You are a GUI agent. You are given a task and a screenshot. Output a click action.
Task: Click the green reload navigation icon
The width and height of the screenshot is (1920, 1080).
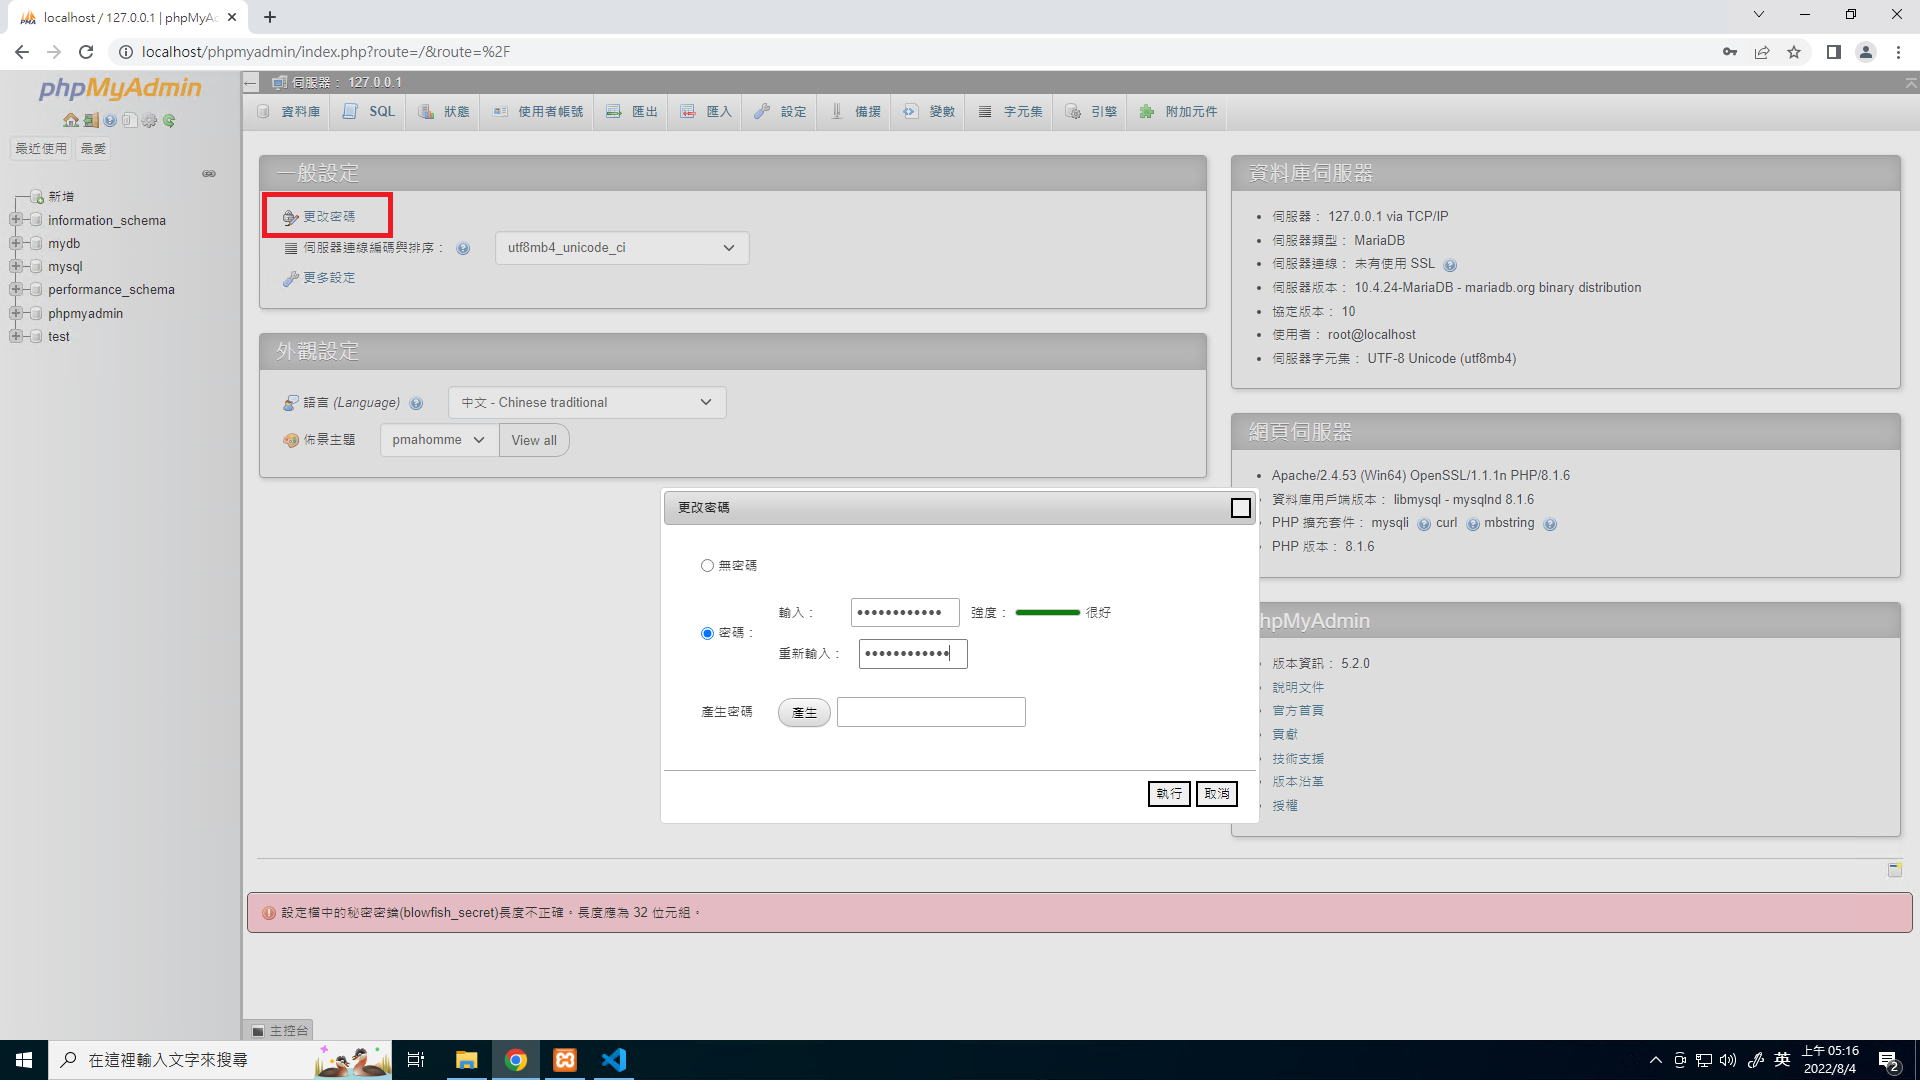(169, 121)
